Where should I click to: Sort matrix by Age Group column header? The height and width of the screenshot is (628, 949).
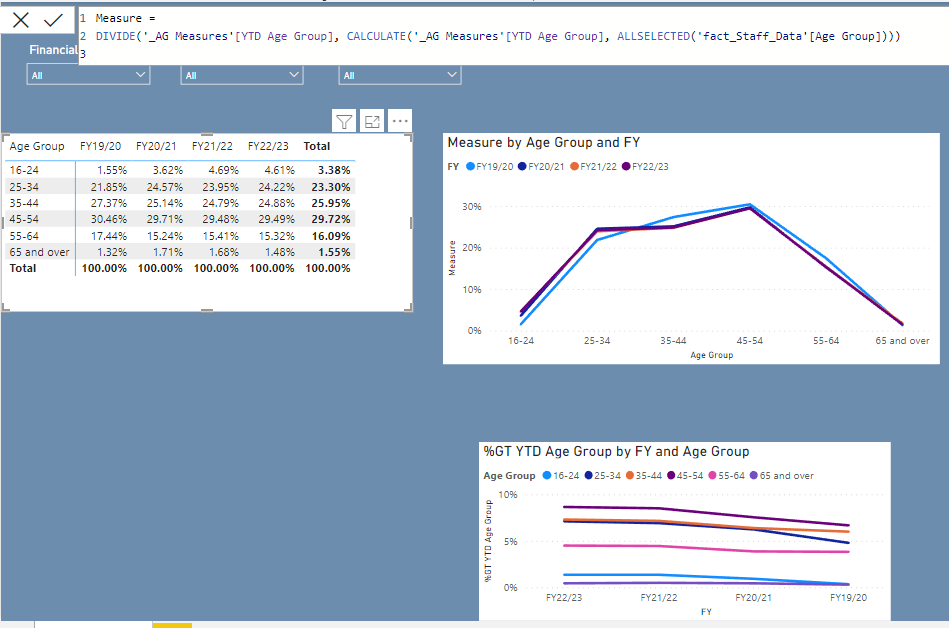click(37, 146)
